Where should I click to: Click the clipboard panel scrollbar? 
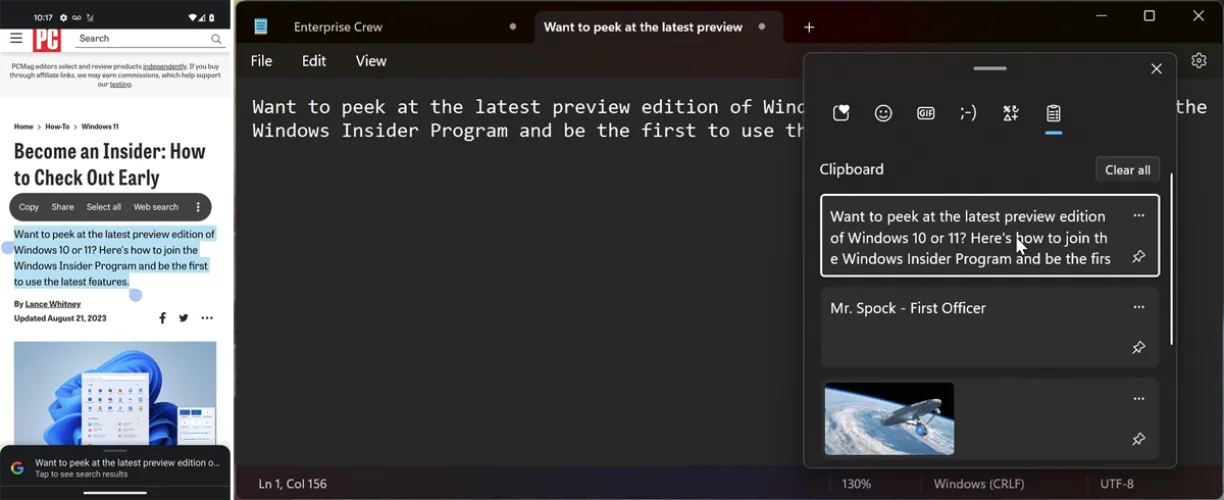pos(1171,260)
